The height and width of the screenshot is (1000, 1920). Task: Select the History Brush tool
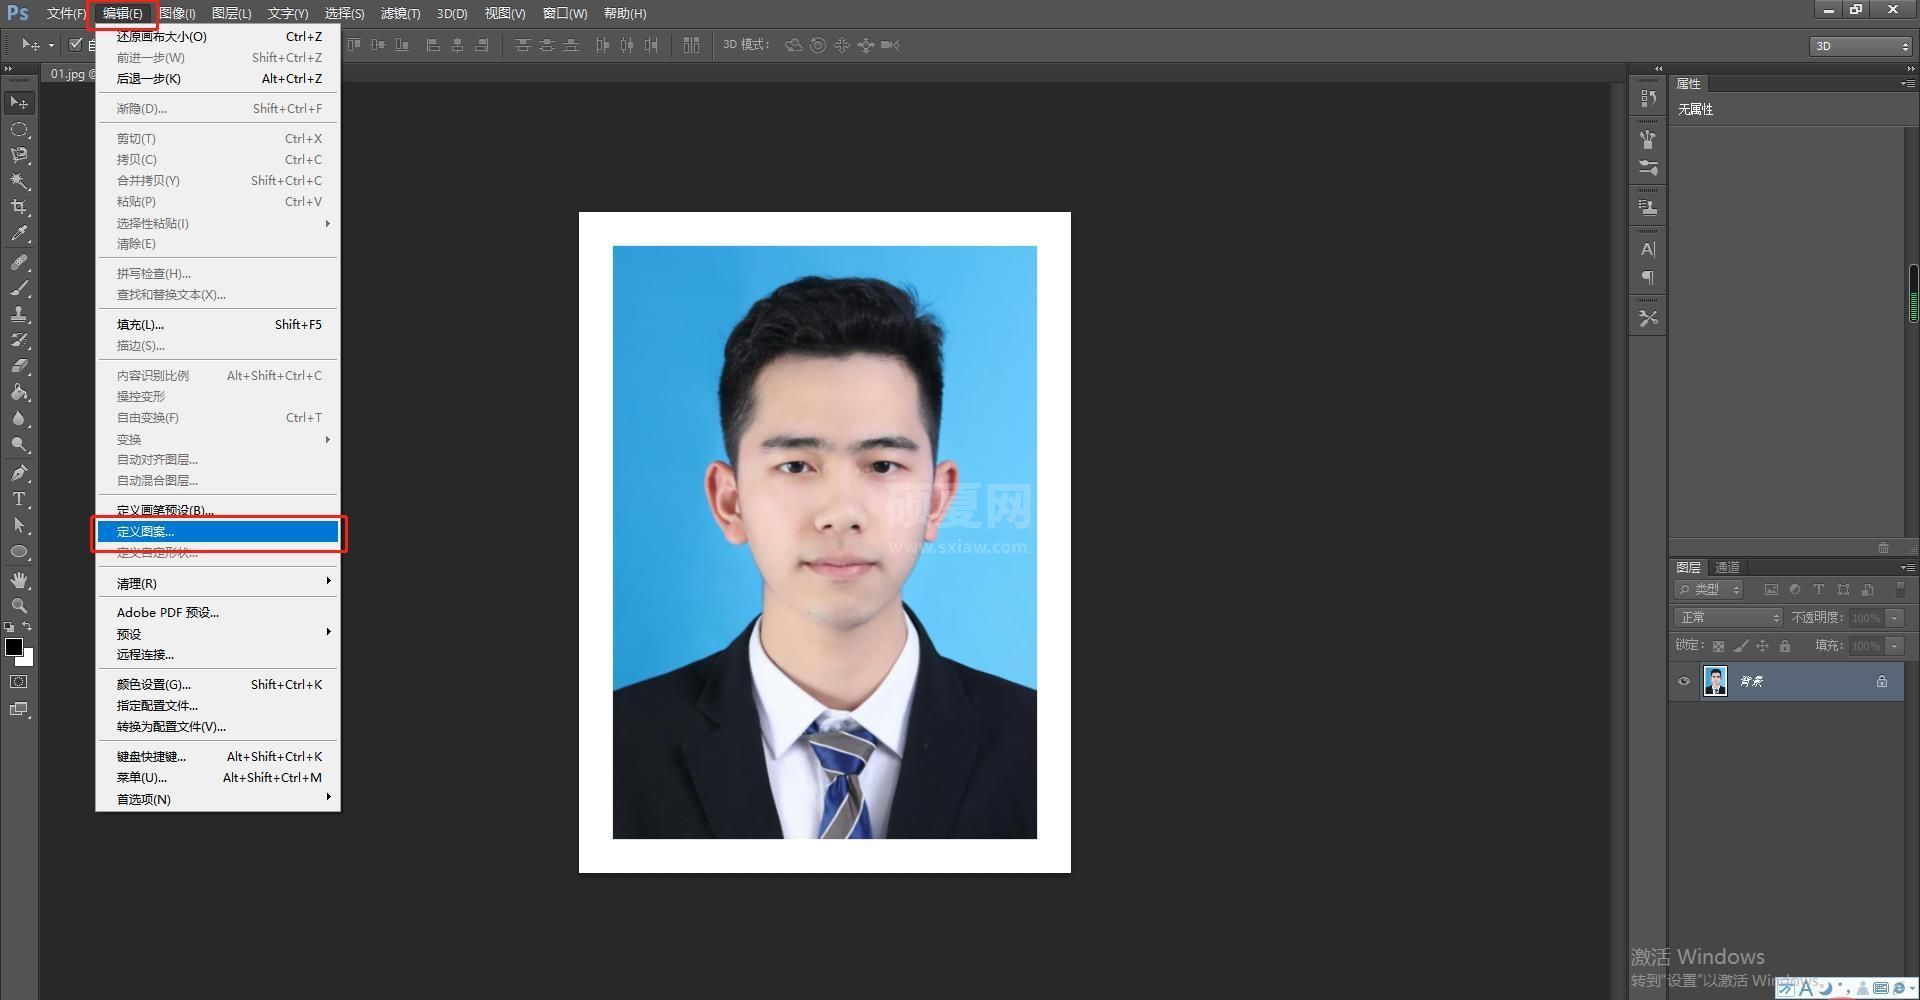point(19,340)
